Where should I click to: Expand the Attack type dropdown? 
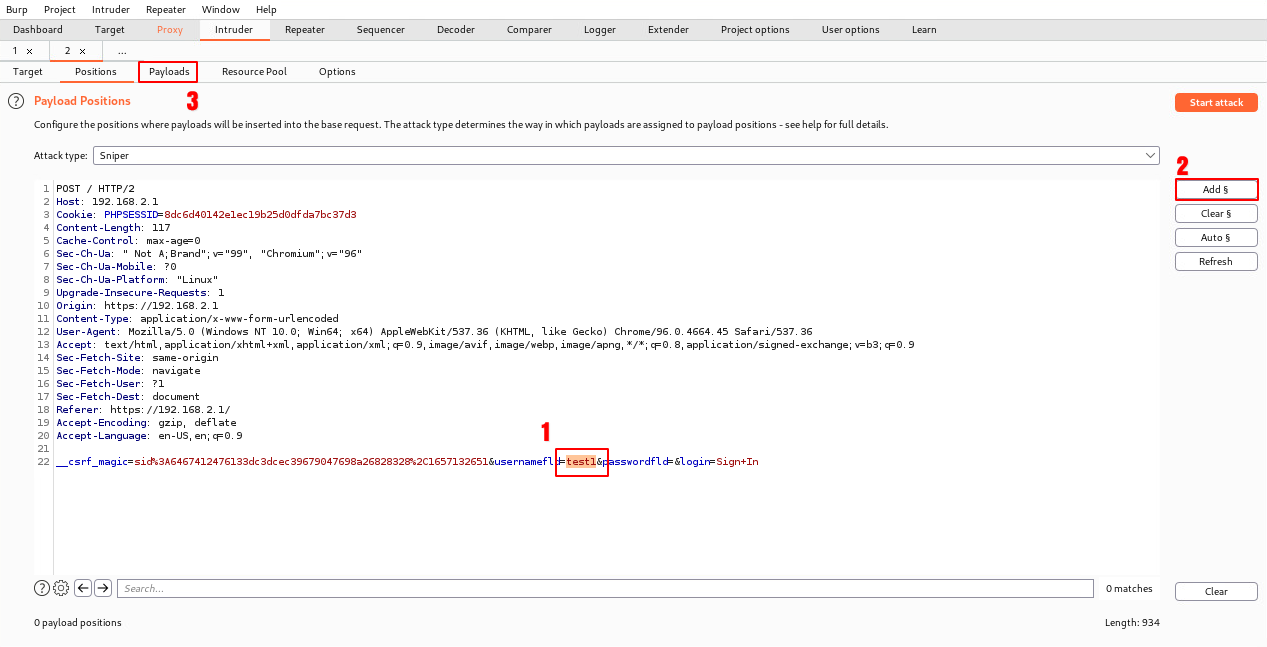1149,156
